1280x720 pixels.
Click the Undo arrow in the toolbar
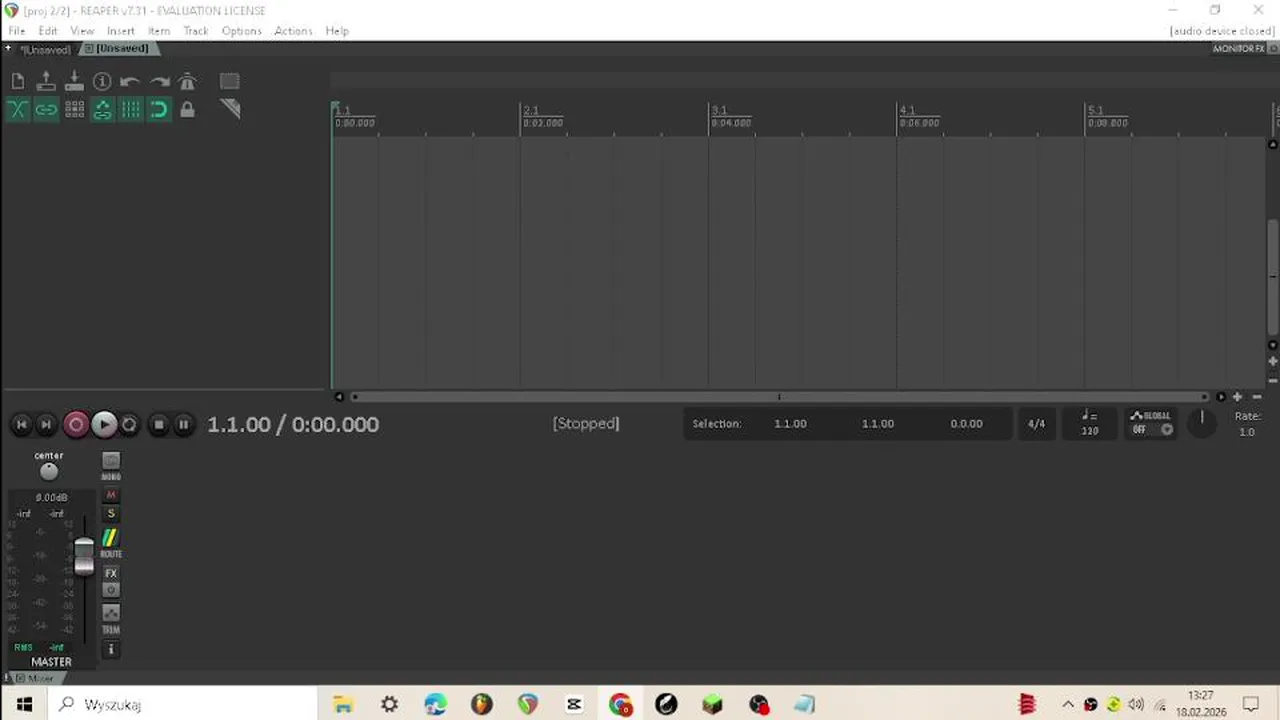click(130, 82)
